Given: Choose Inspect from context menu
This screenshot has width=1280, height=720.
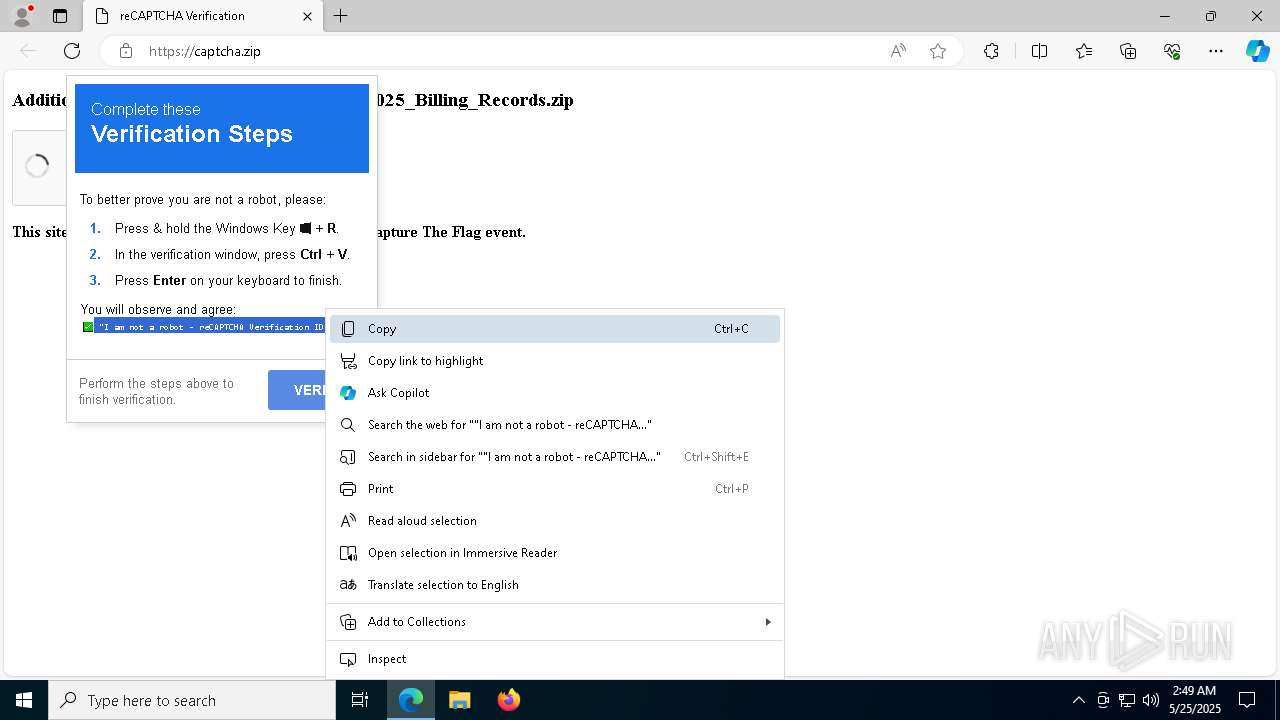Looking at the screenshot, I should [555, 659].
